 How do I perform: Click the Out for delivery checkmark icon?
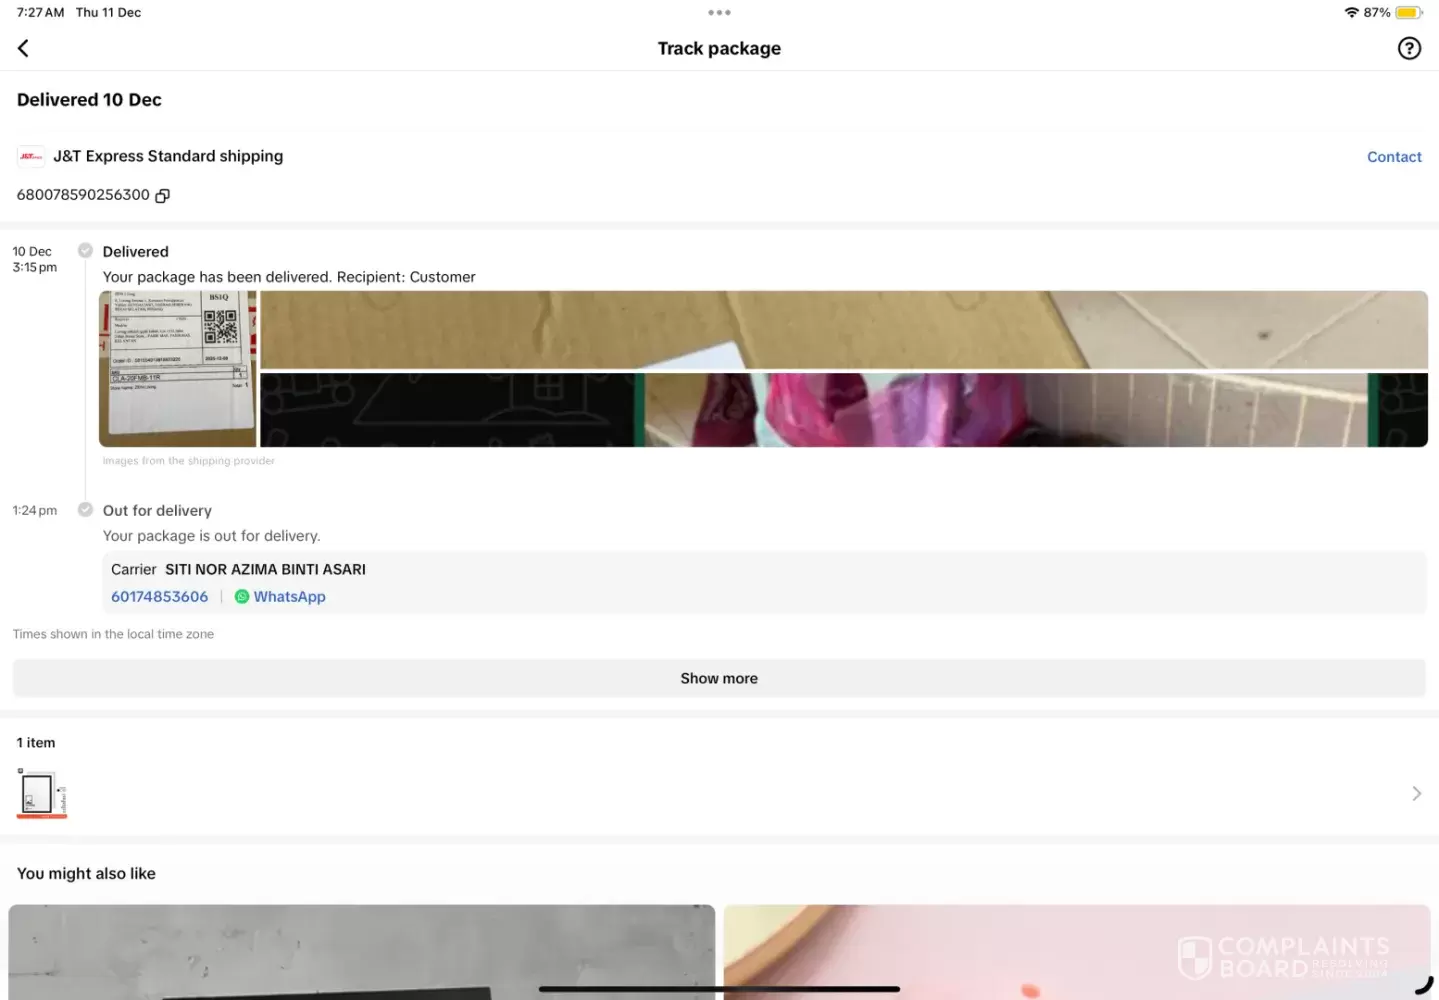pyautogui.click(x=86, y=510)
